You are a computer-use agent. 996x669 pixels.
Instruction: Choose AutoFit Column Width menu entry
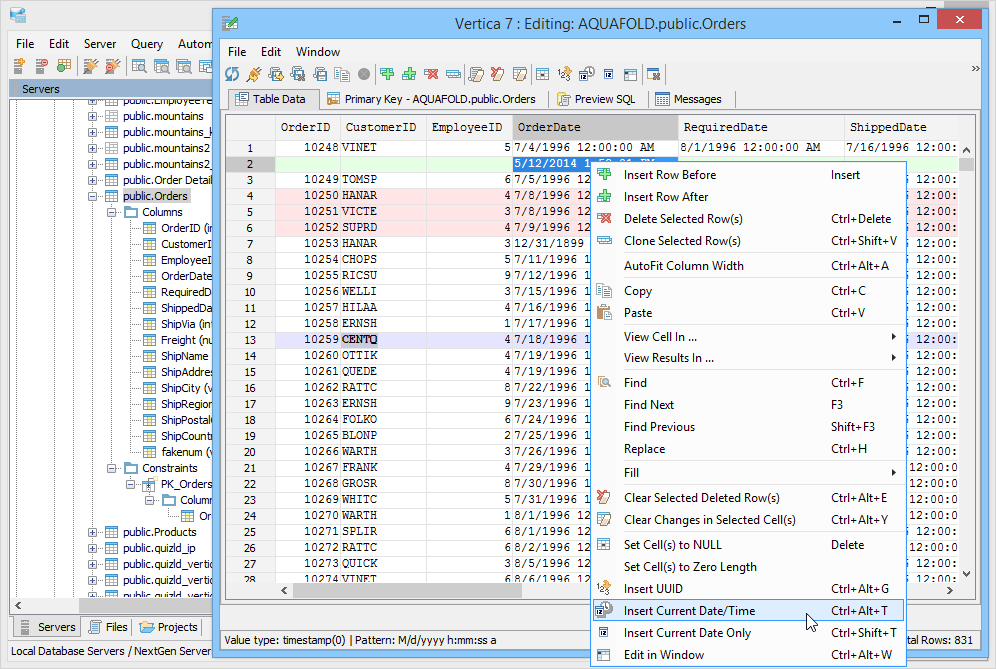748,266
